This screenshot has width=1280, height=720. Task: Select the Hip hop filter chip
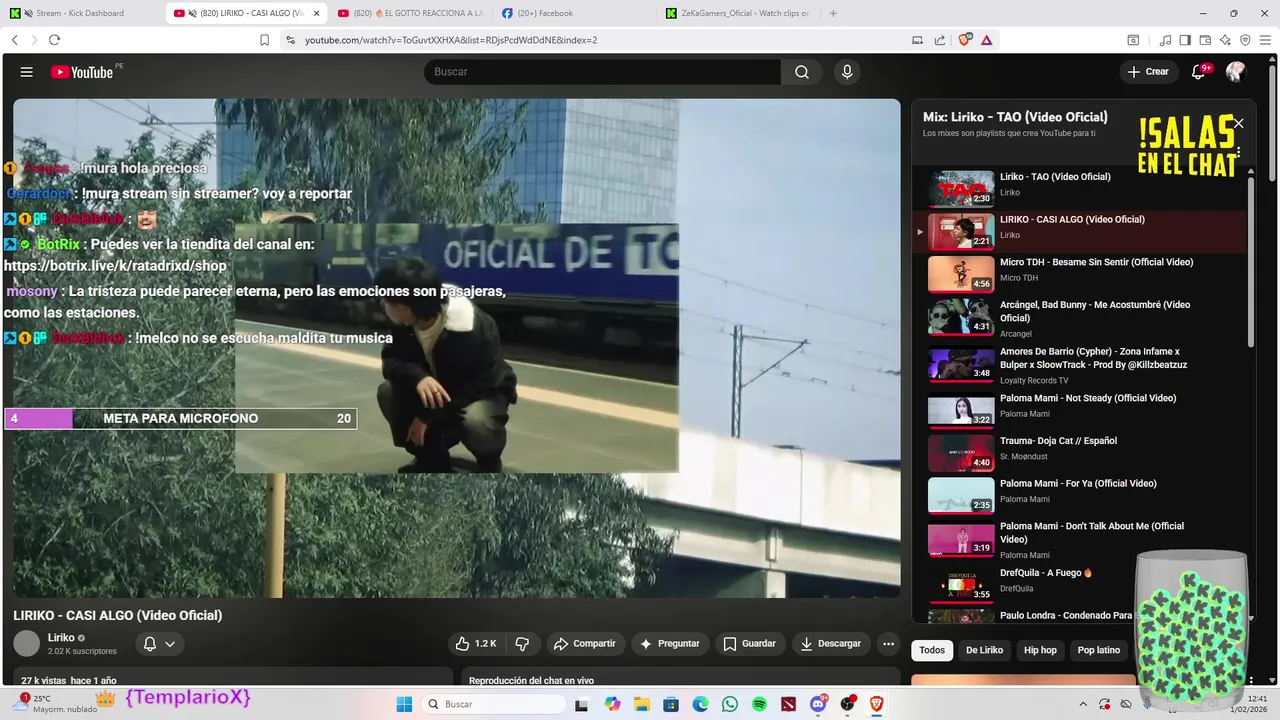(1040, 650)
